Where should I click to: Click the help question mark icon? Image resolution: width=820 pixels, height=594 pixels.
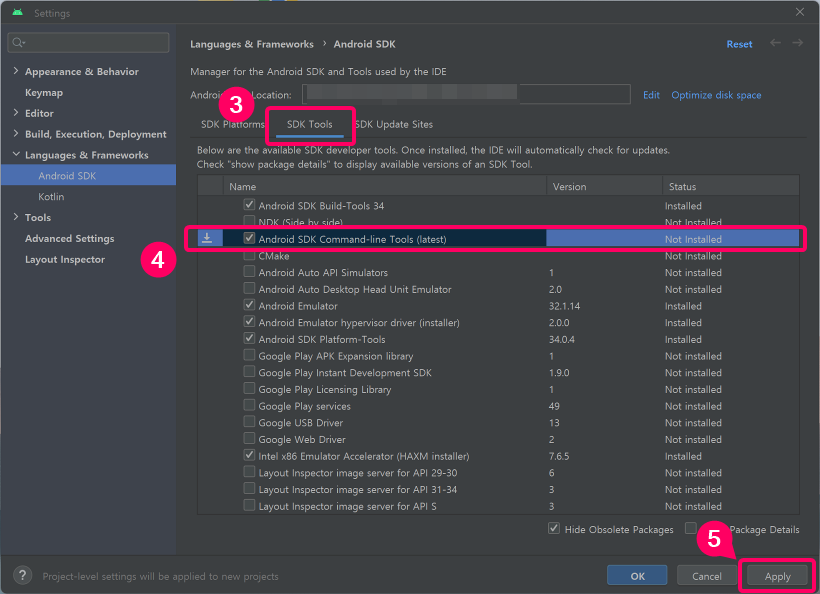pyautogui.click(x=22, y=576)
